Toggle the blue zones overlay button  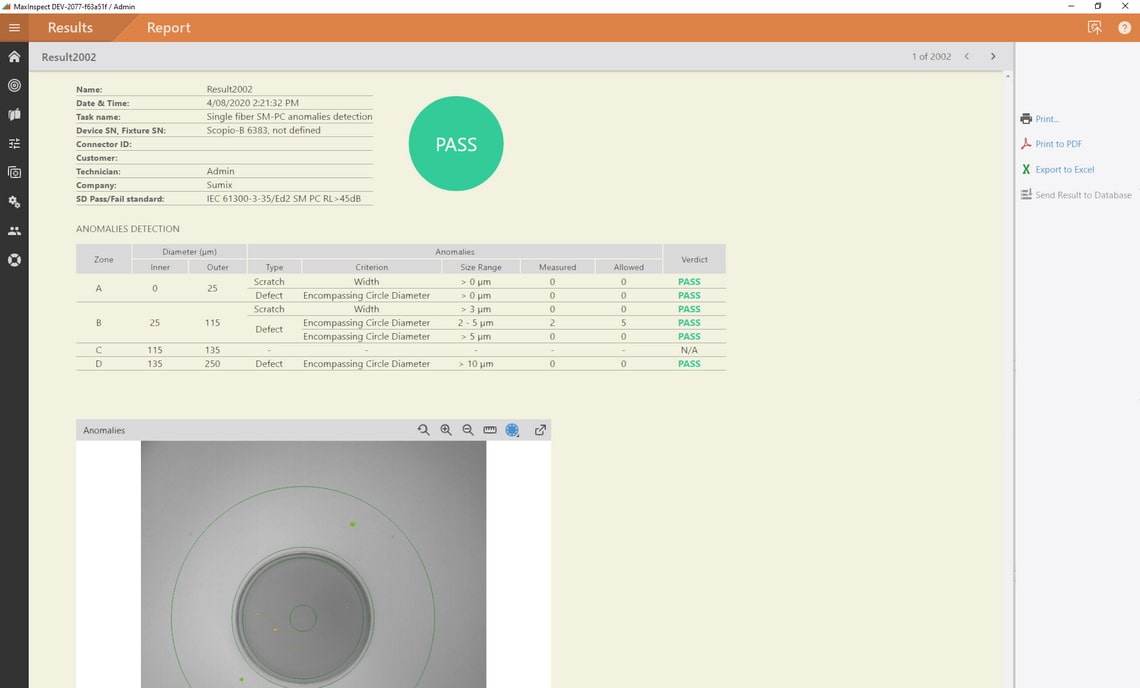(513, 431)
